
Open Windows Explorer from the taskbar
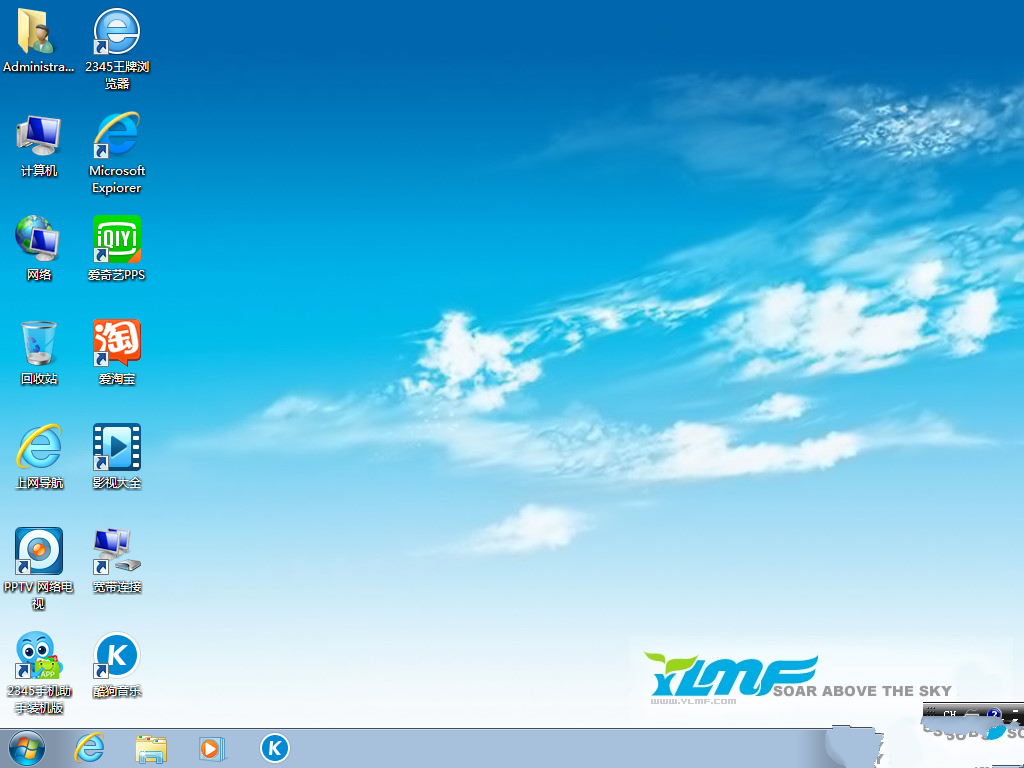(151, 748)
